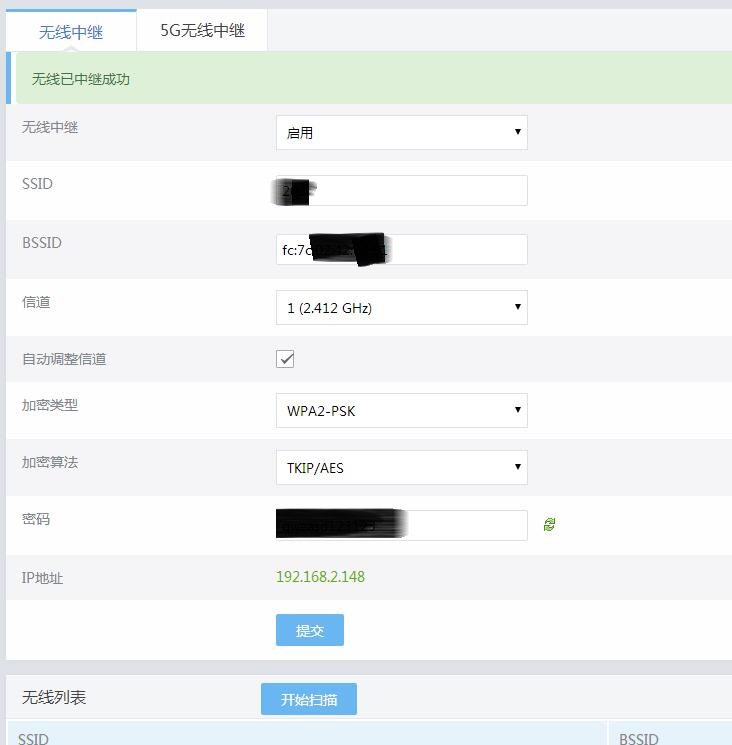Click the SSID input field
Viewport: 732px width, 745px height.
(401, 191)
